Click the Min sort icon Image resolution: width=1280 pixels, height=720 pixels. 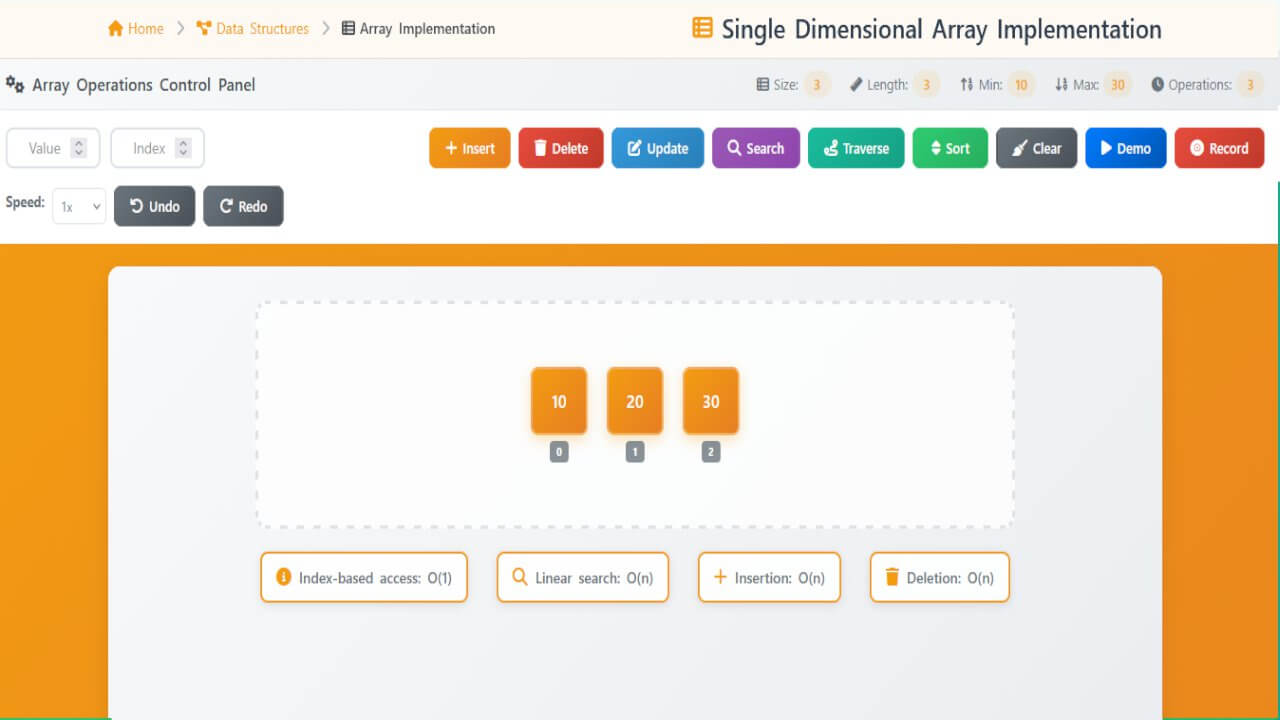click(966, 85)
